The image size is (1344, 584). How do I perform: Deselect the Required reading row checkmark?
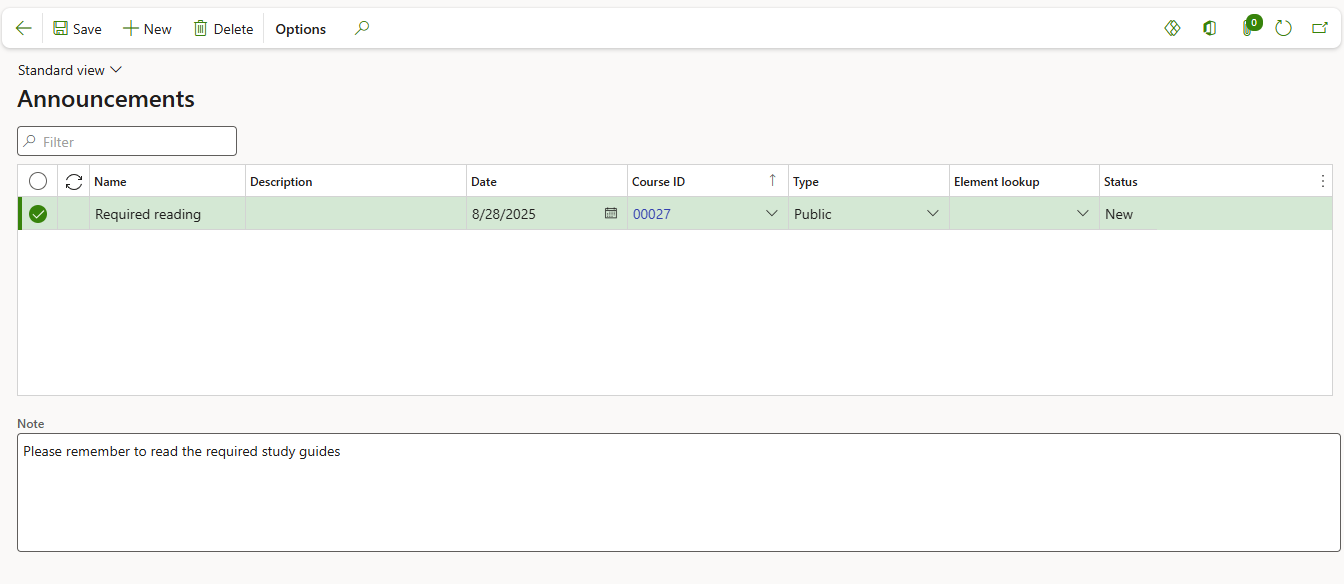tap(38, 214)
